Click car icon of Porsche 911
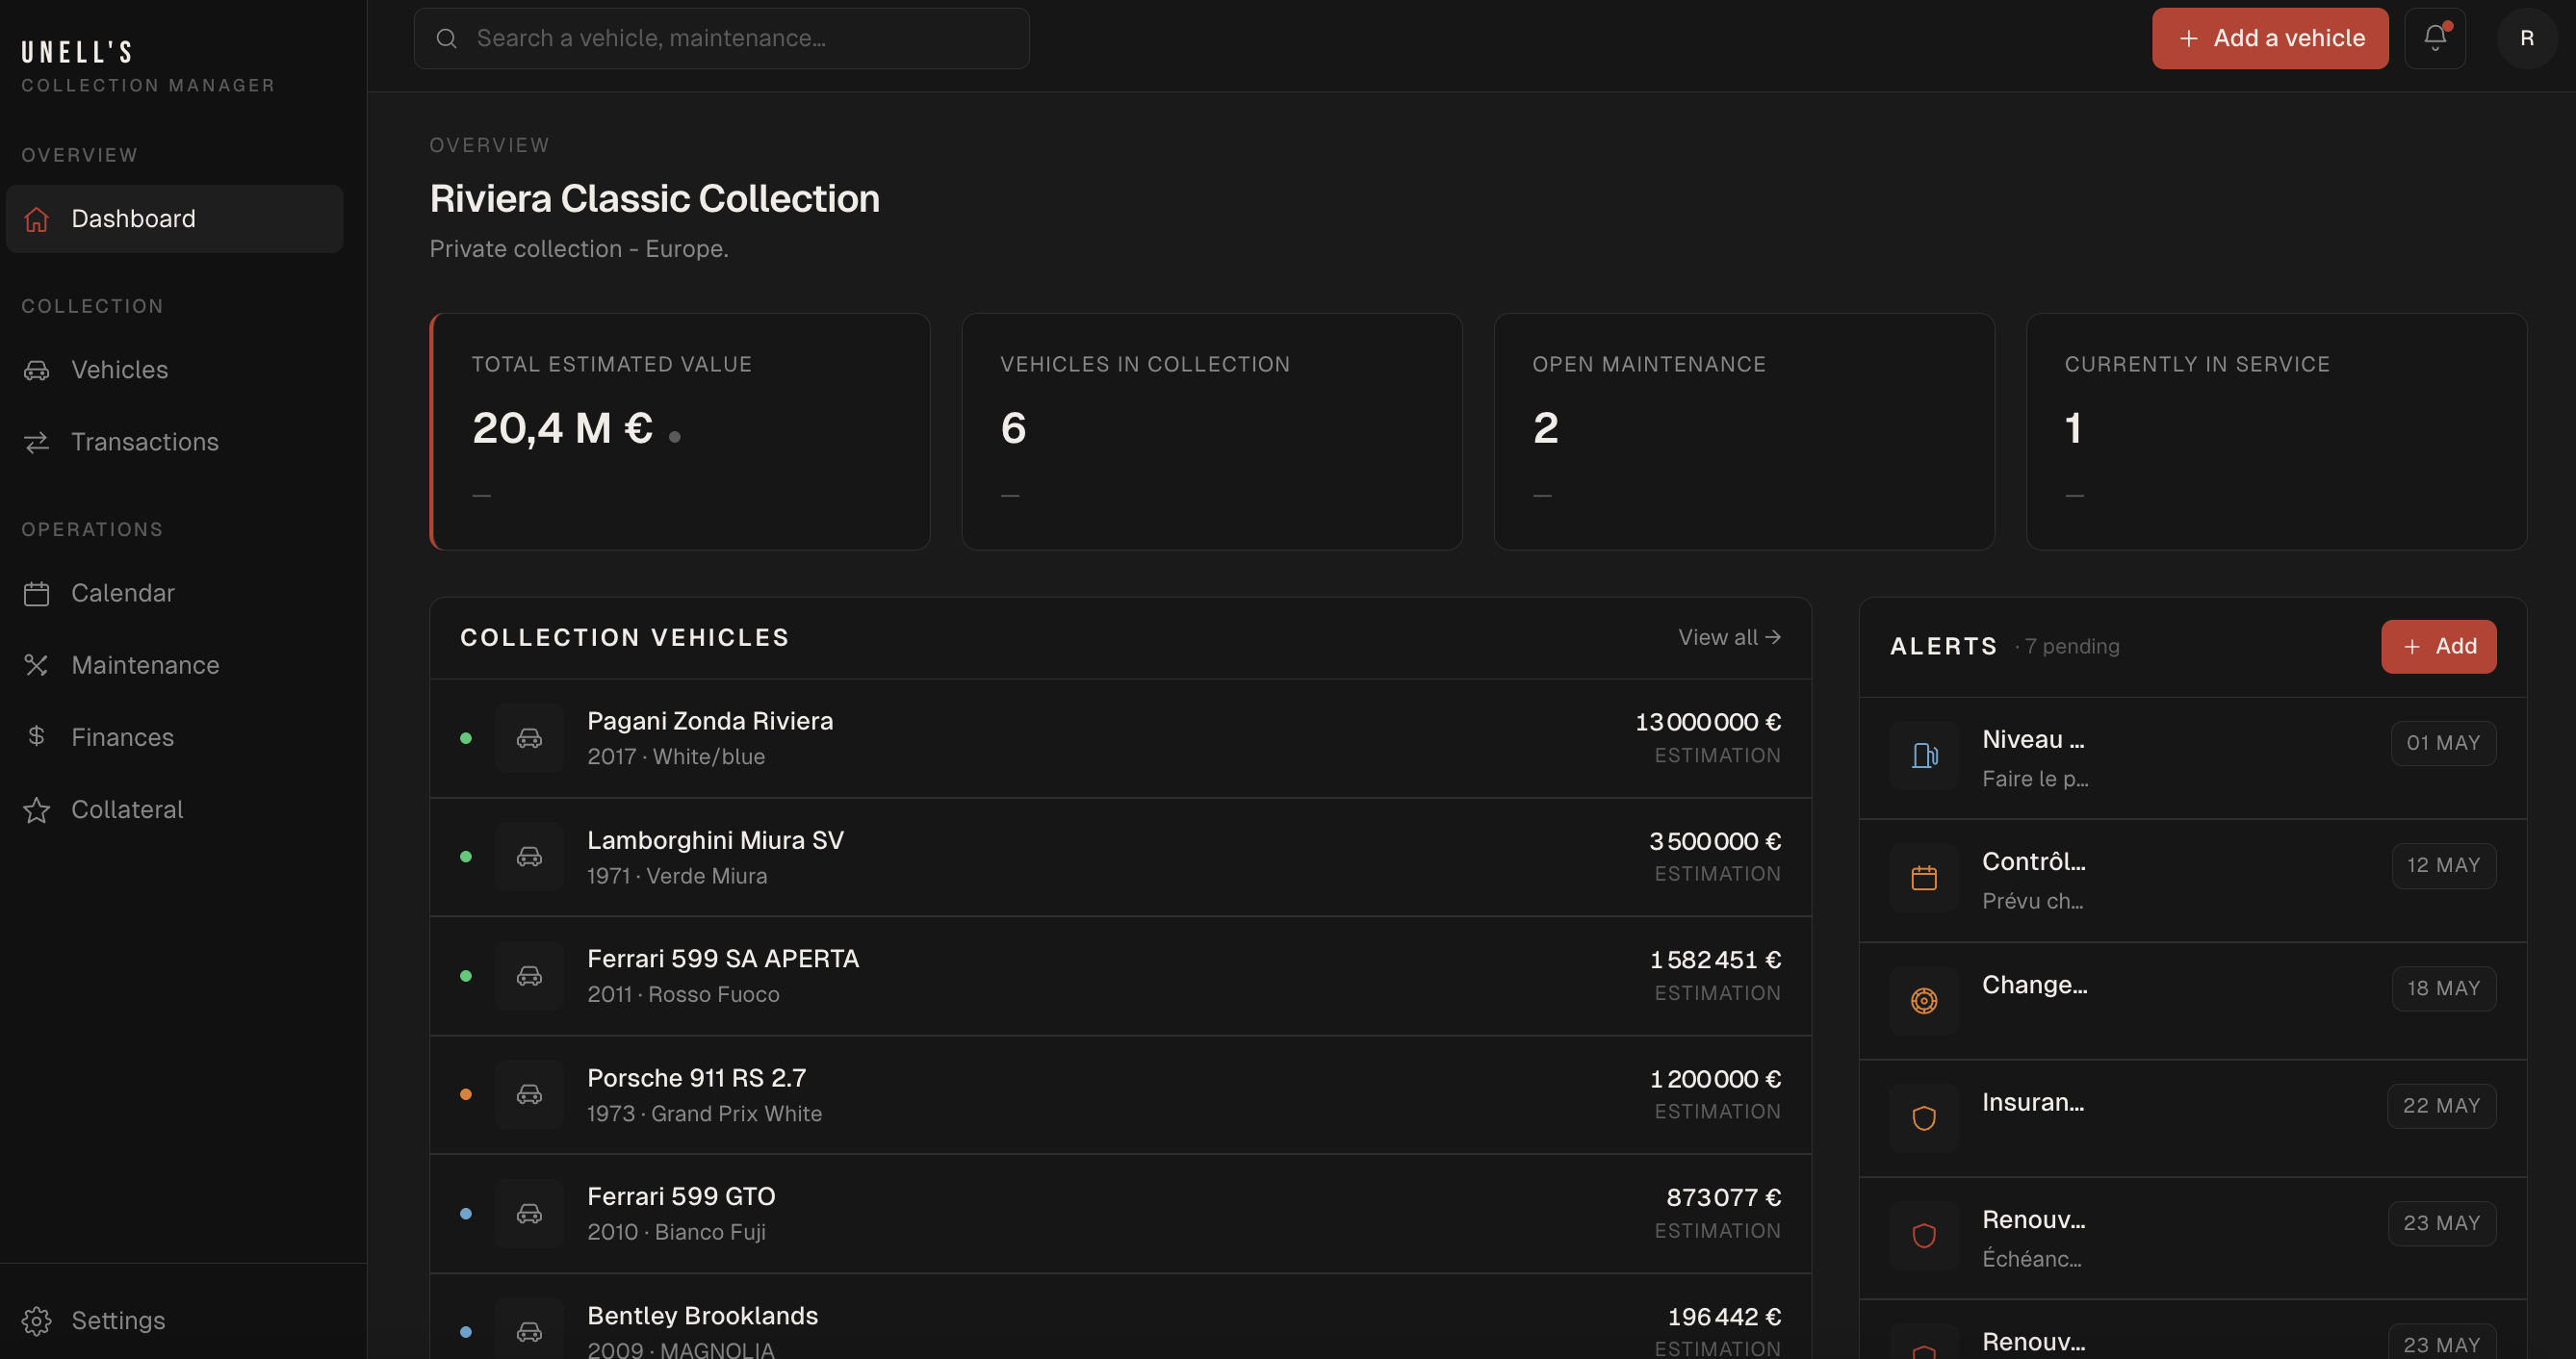This screenshot has width=2576, height=1359. coord(529,1094)
